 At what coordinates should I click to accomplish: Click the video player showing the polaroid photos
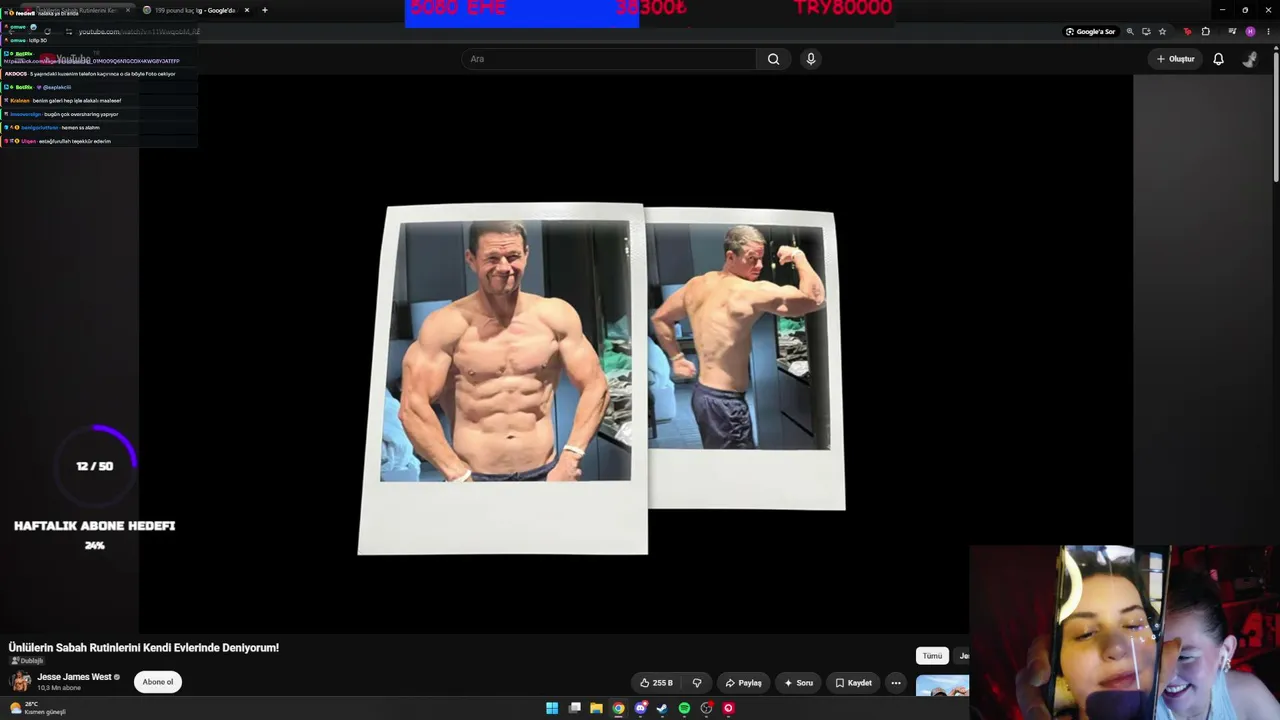(x=636, y=354)
